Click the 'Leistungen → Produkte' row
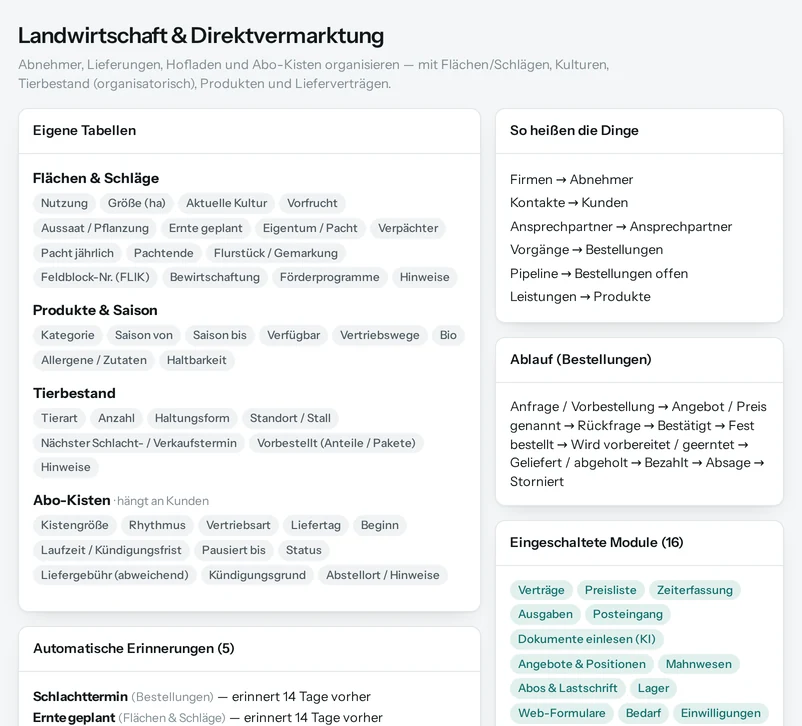Viewport: 802px width, 726px height. point(580,297)
